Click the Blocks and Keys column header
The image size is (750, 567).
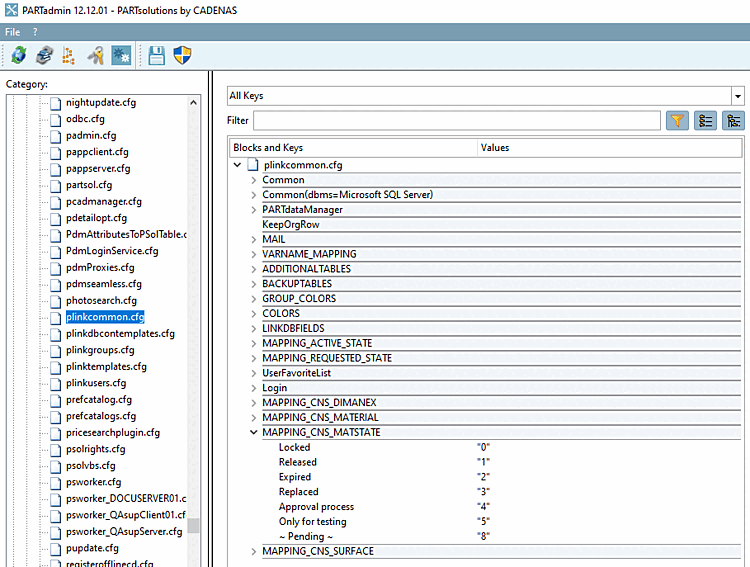coord(353,148)
